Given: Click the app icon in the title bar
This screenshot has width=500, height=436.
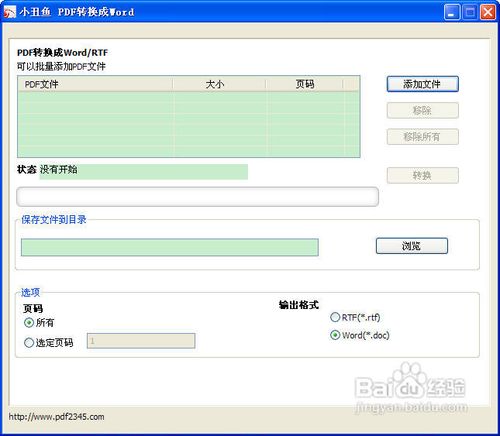Looking at the screenshot, I should tap(10, 12).
